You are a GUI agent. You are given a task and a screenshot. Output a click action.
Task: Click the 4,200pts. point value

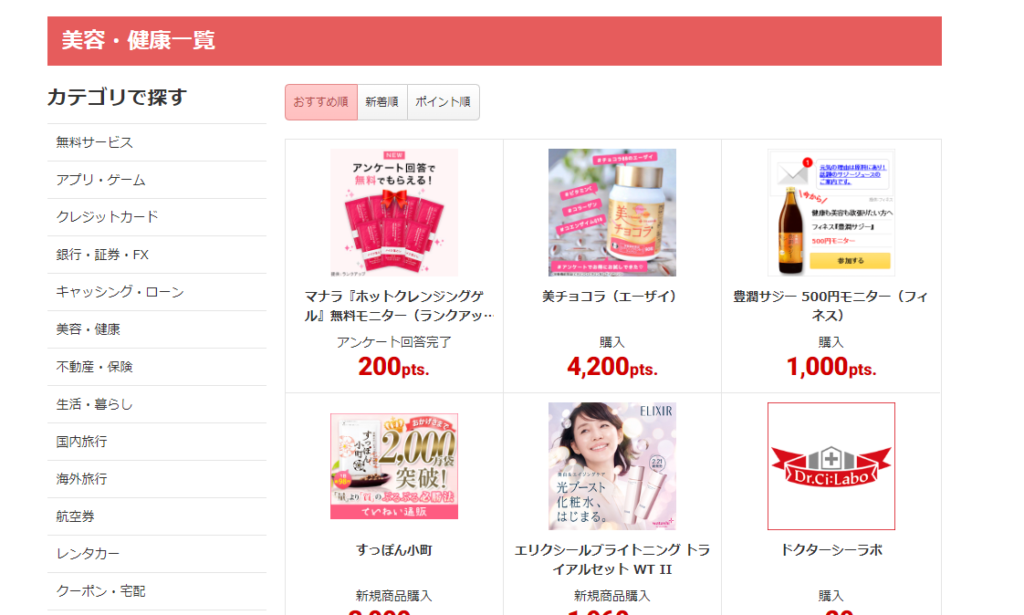[612, 367]
